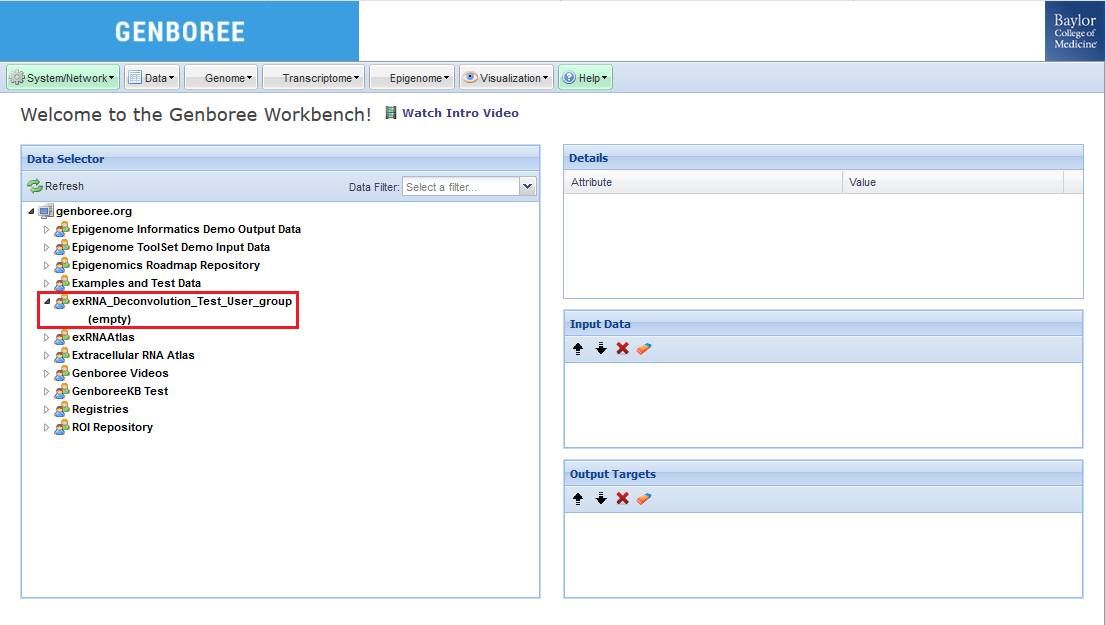Click move-down arrow in Input Data panel

pos(601,349)
